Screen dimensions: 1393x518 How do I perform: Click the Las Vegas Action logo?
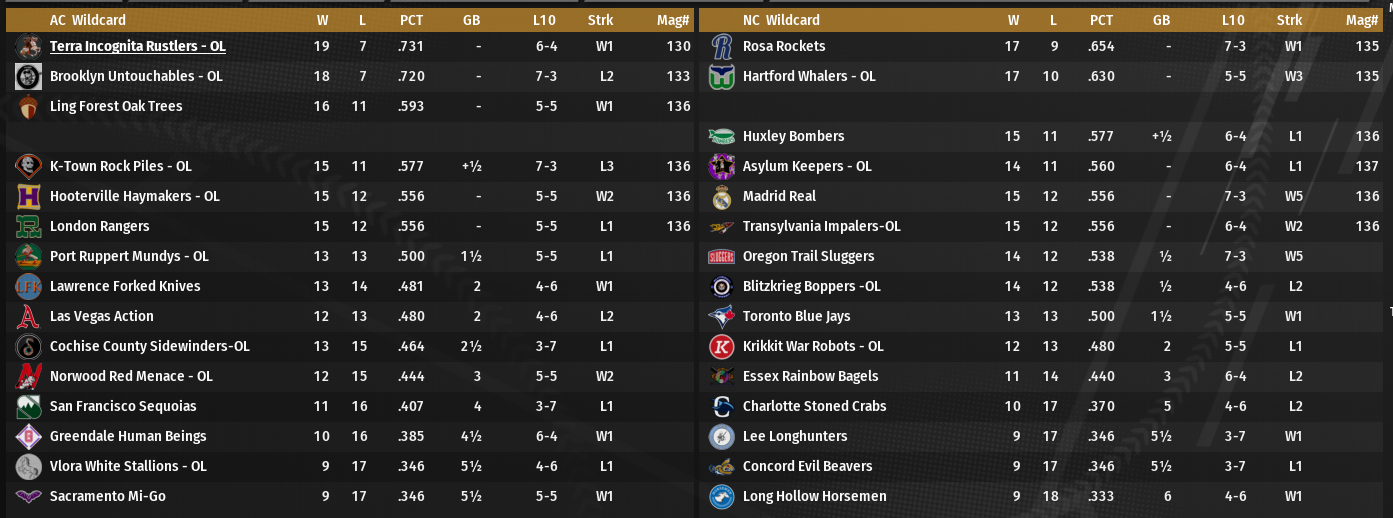tap(28, 316)
